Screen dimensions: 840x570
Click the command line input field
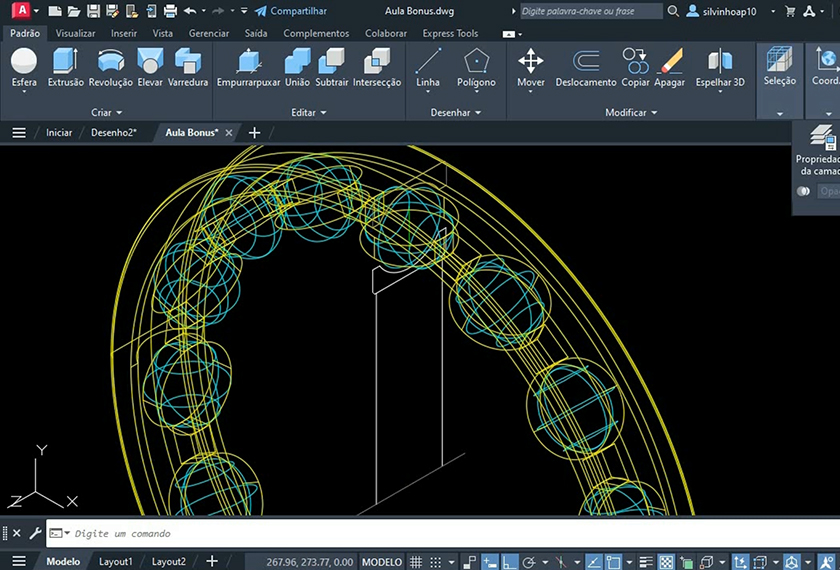click(x=400, y=534)
